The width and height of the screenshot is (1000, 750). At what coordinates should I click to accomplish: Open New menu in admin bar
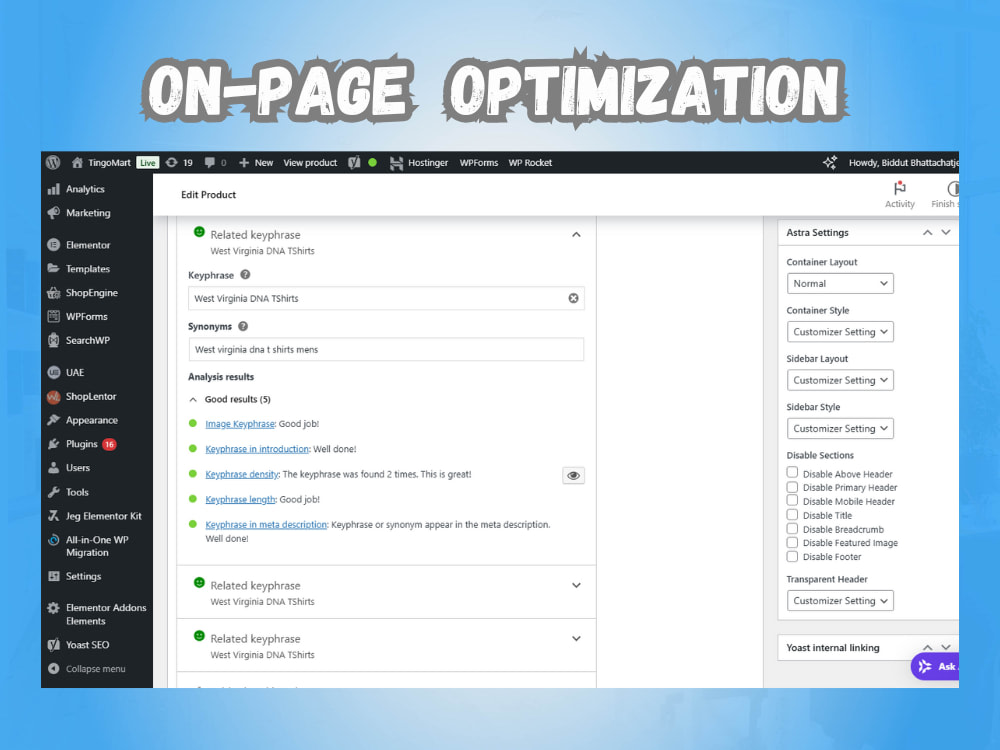pyautogui.click(x=256, y=163)
